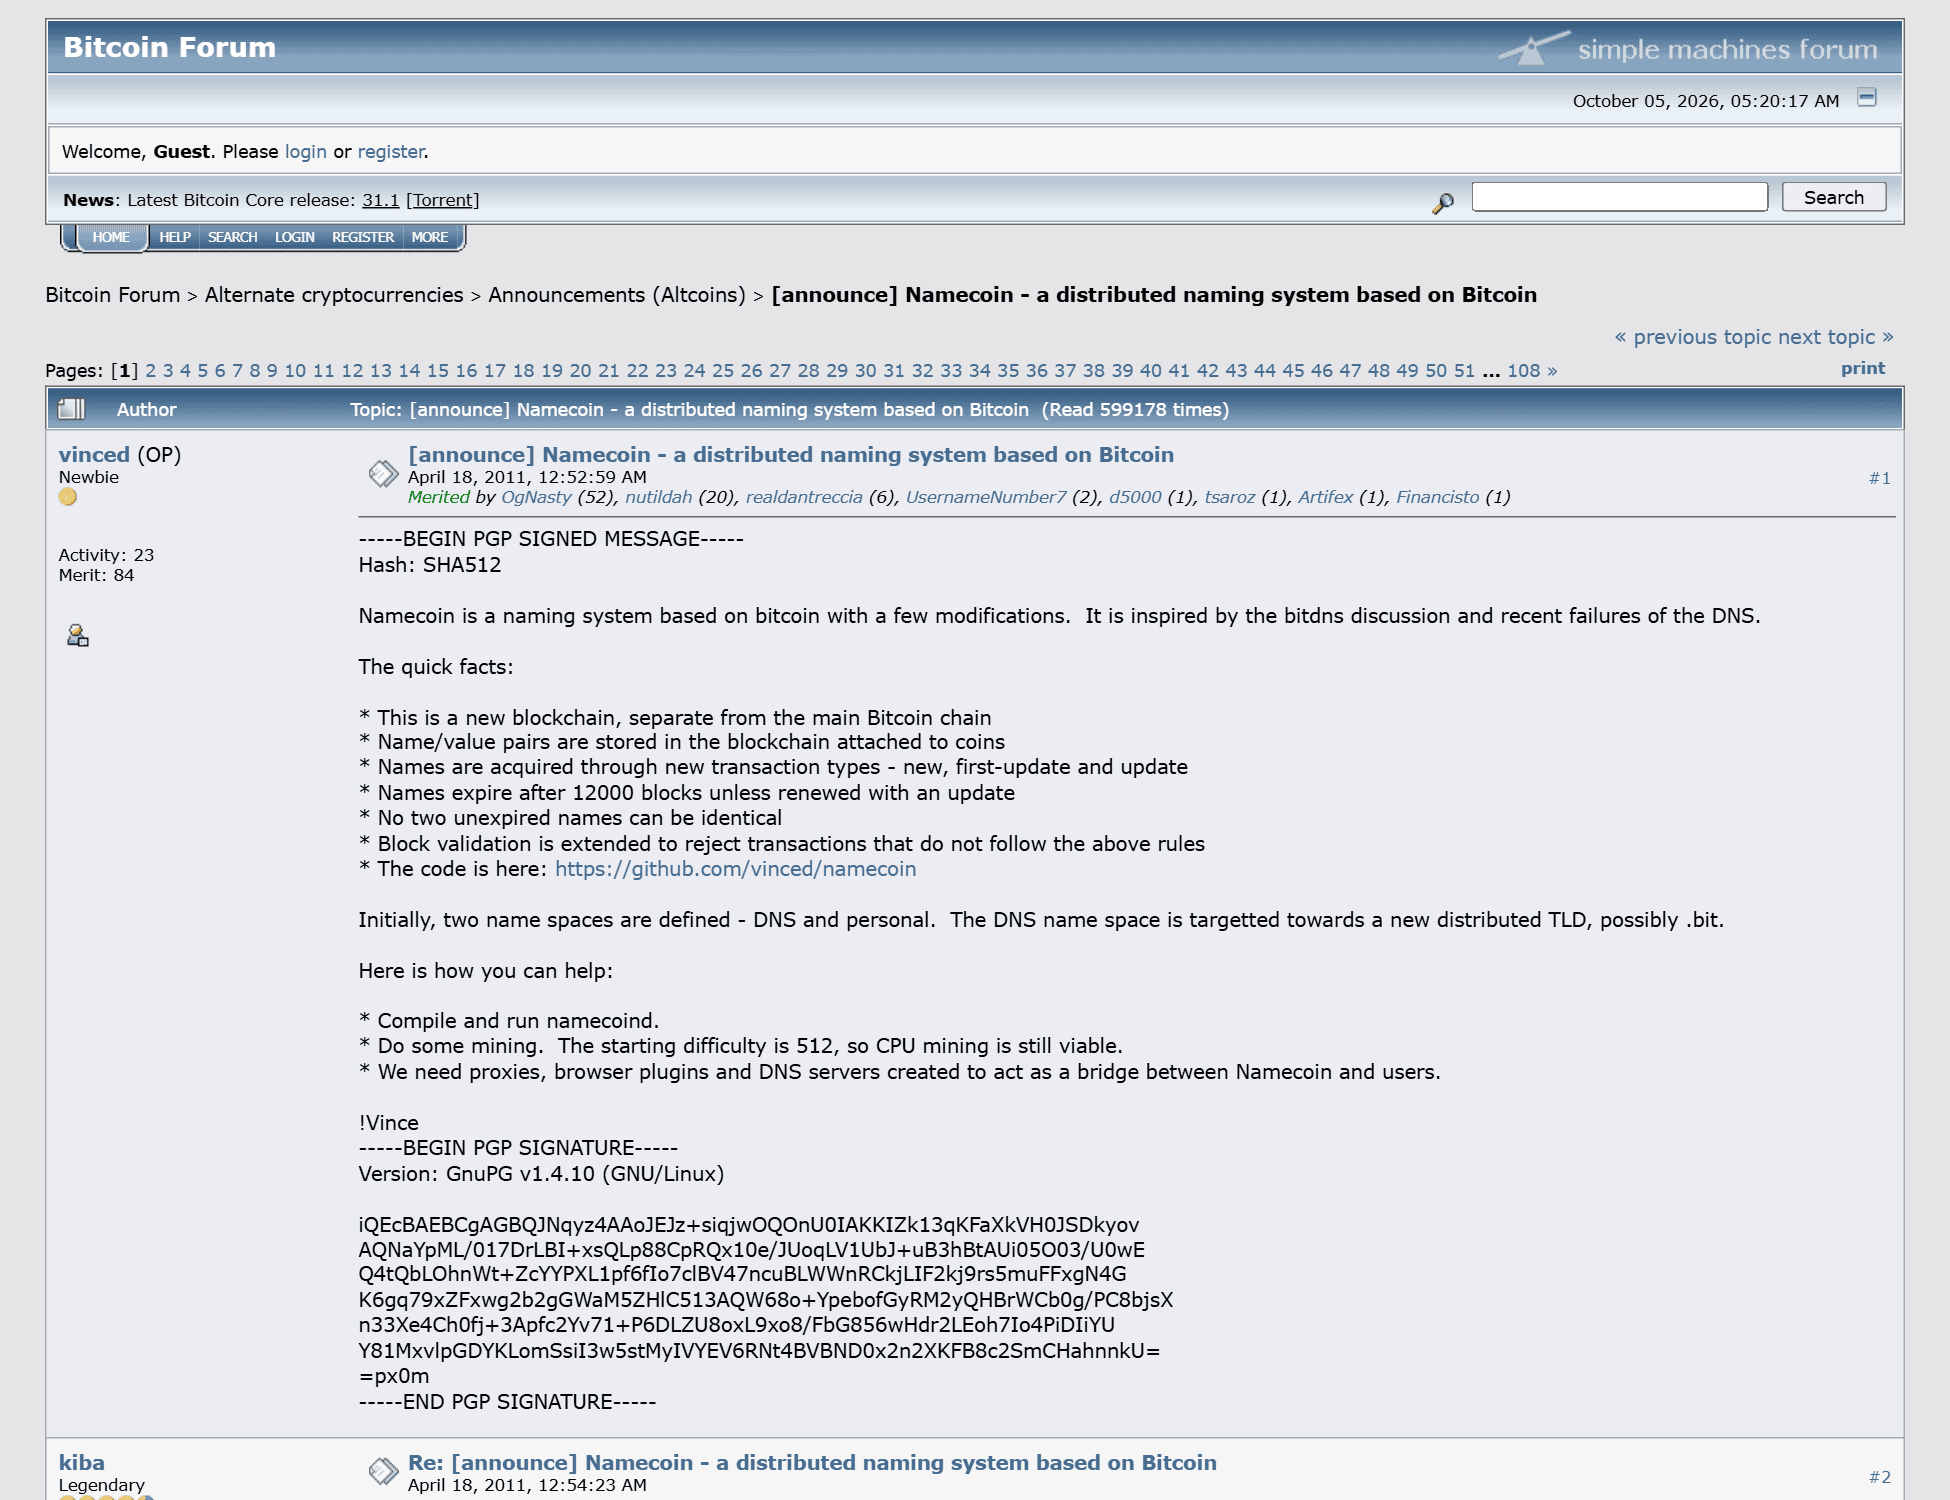Open the github.com/vinced/namecoin link

pyautogui.click(x=736, y=869)
